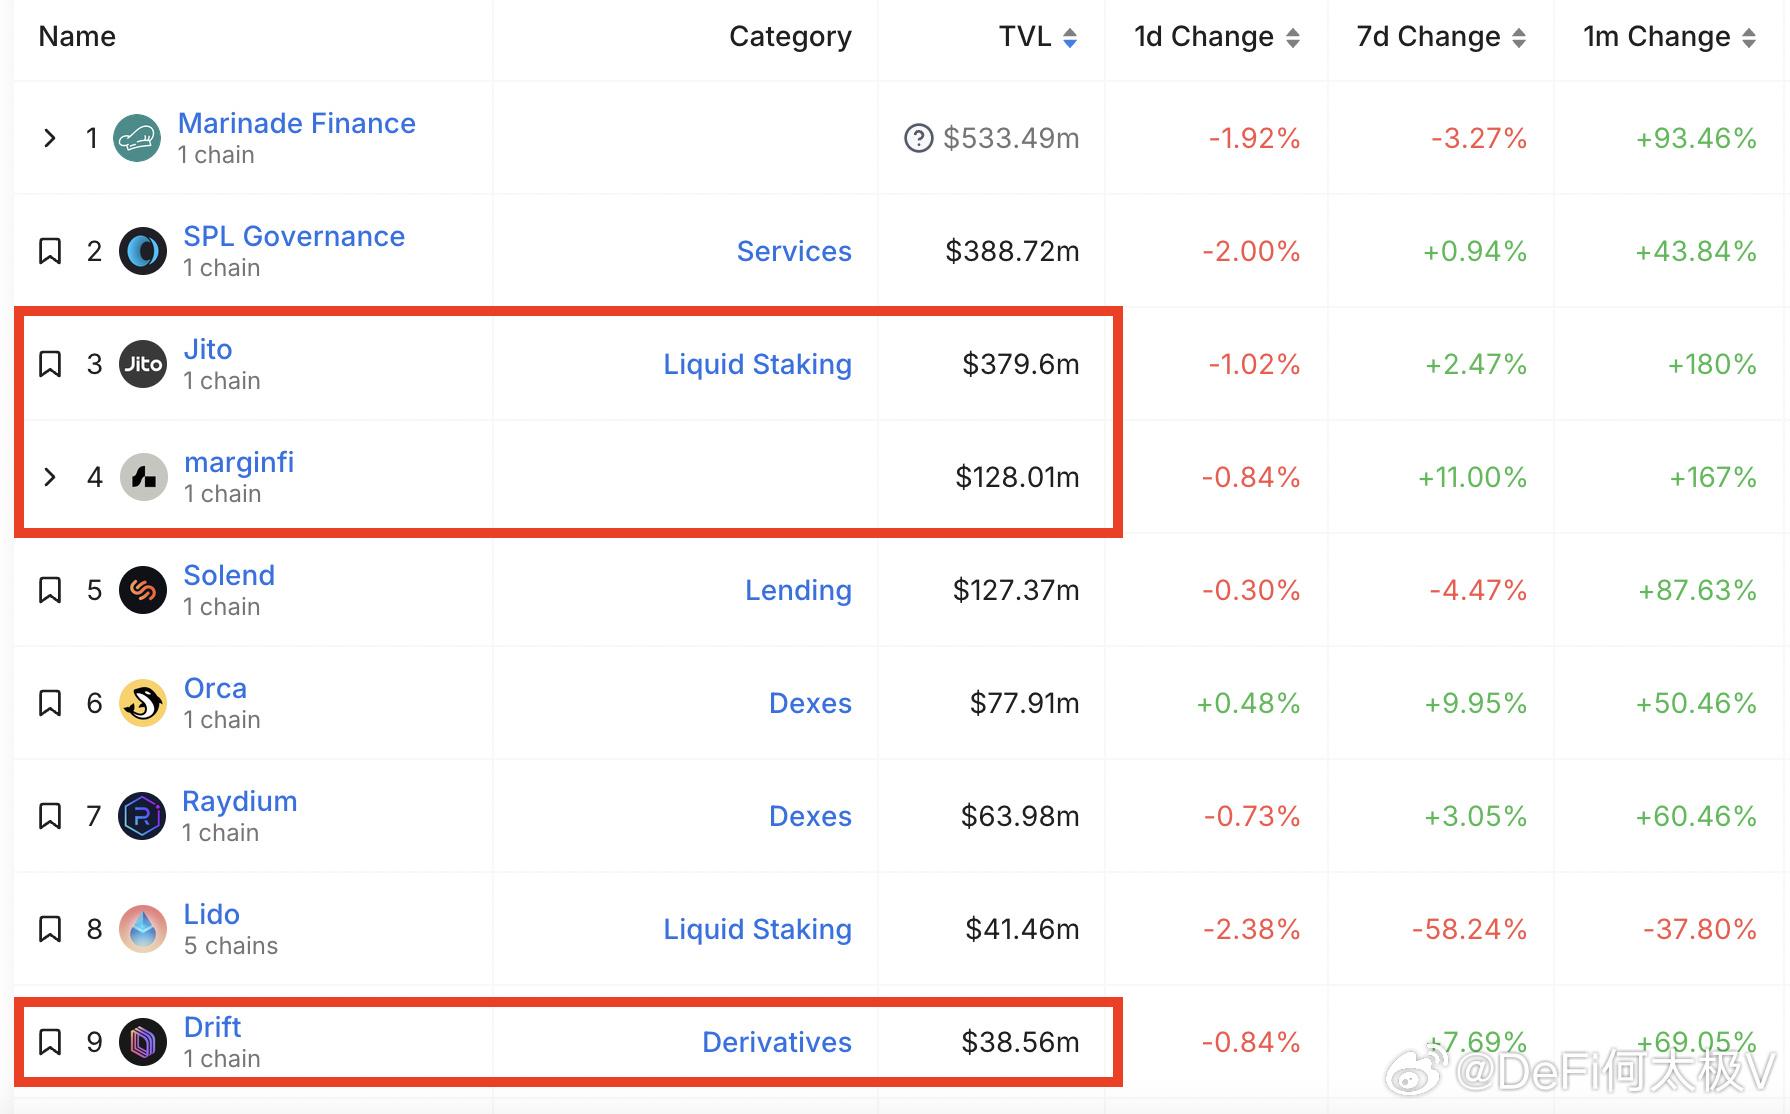Image resolution: width=1790 pixels, height=1114 pixels.
Task: Click the Solend logo icon
Action: [143, 590]
